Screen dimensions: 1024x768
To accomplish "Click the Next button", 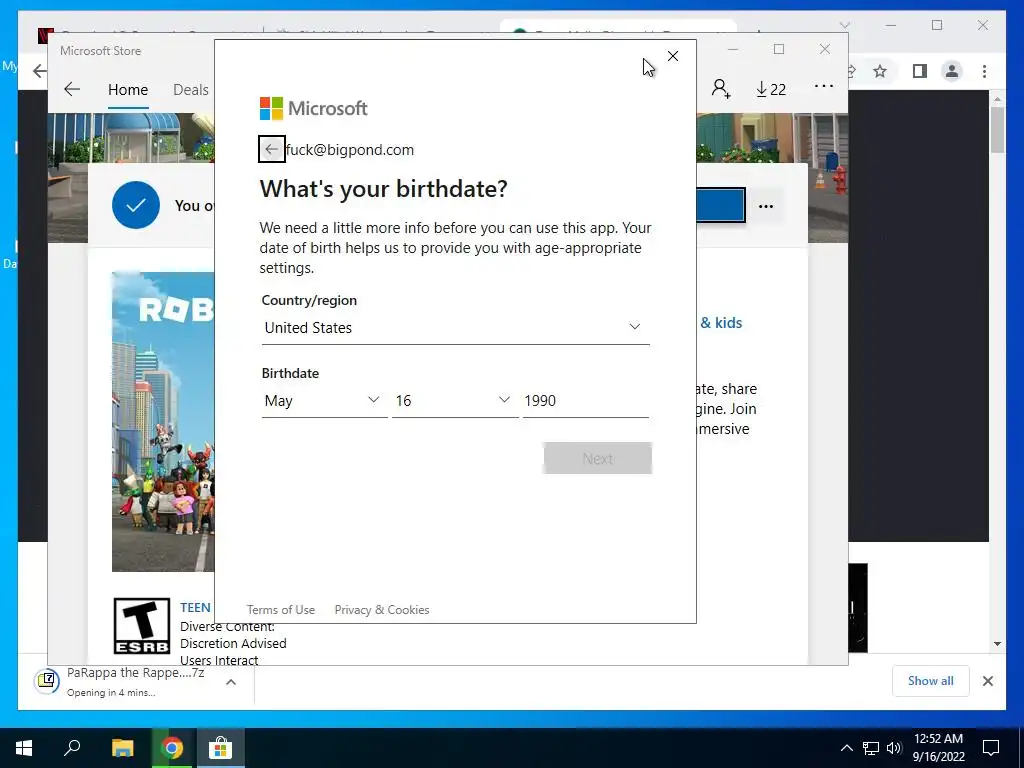I will [598, 458].
